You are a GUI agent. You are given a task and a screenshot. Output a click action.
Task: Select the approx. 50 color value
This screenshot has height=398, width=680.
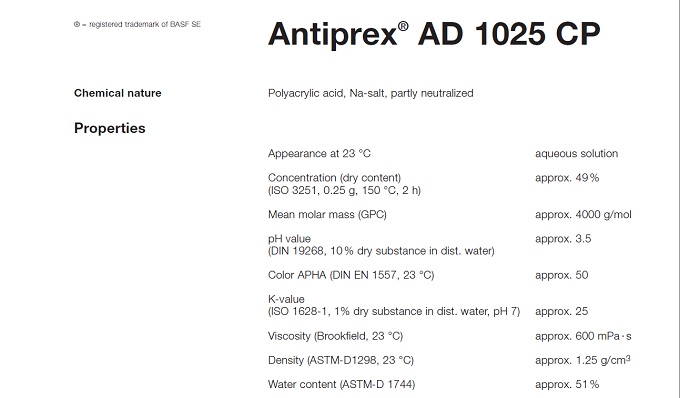562,275
